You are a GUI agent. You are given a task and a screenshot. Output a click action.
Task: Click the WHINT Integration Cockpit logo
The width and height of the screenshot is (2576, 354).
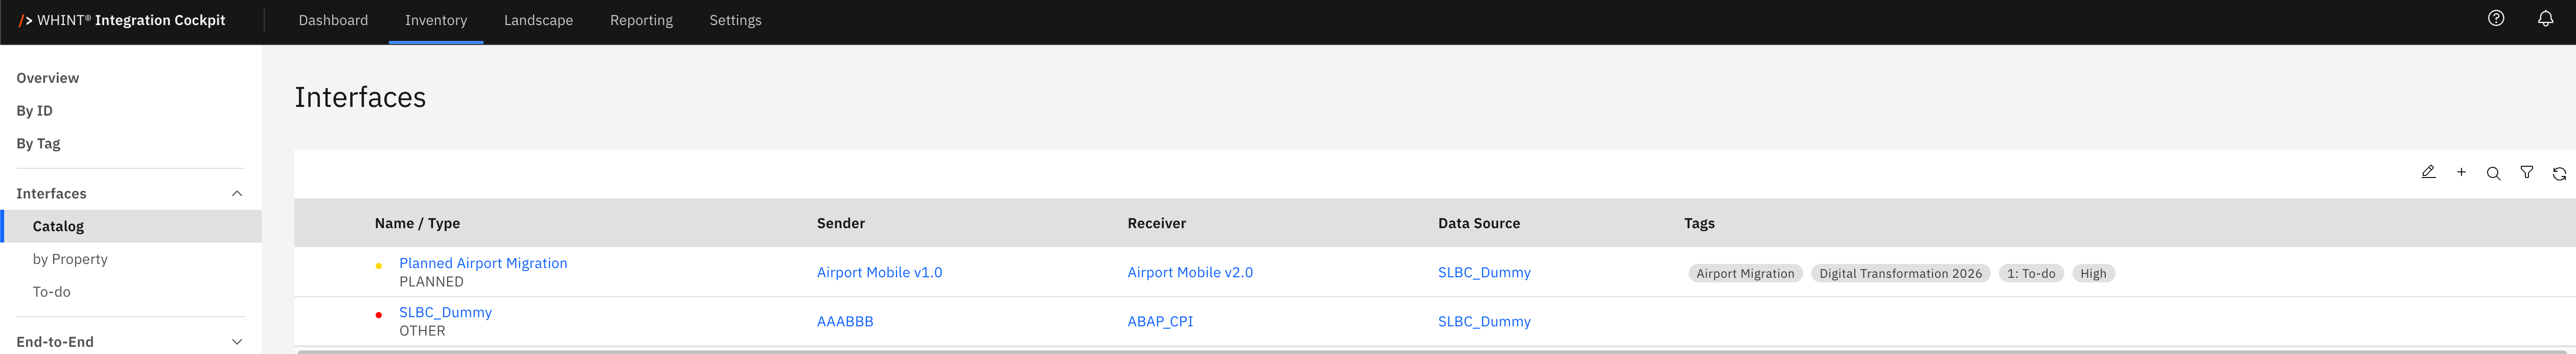122,20
